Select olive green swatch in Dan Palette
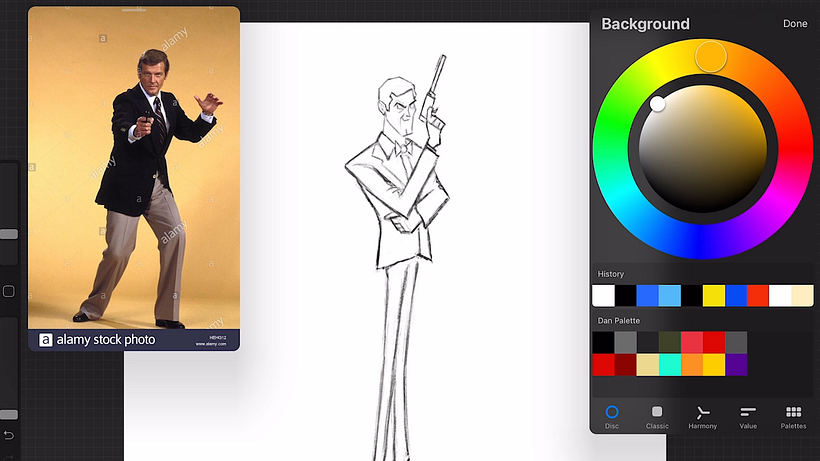The width and height of the screenshot is (820, 461). pos(669,342)
